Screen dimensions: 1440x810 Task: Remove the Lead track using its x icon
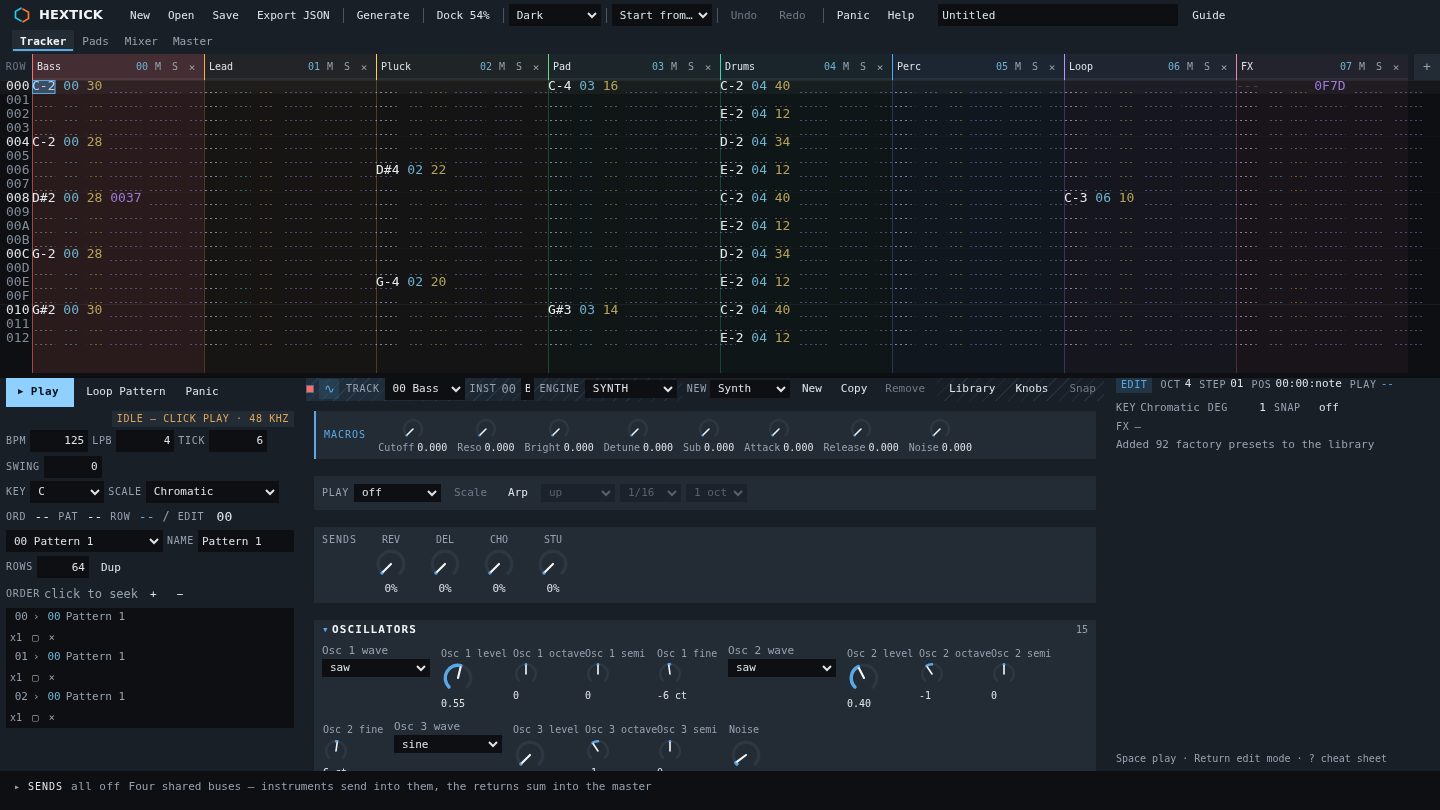click(364, 67)
